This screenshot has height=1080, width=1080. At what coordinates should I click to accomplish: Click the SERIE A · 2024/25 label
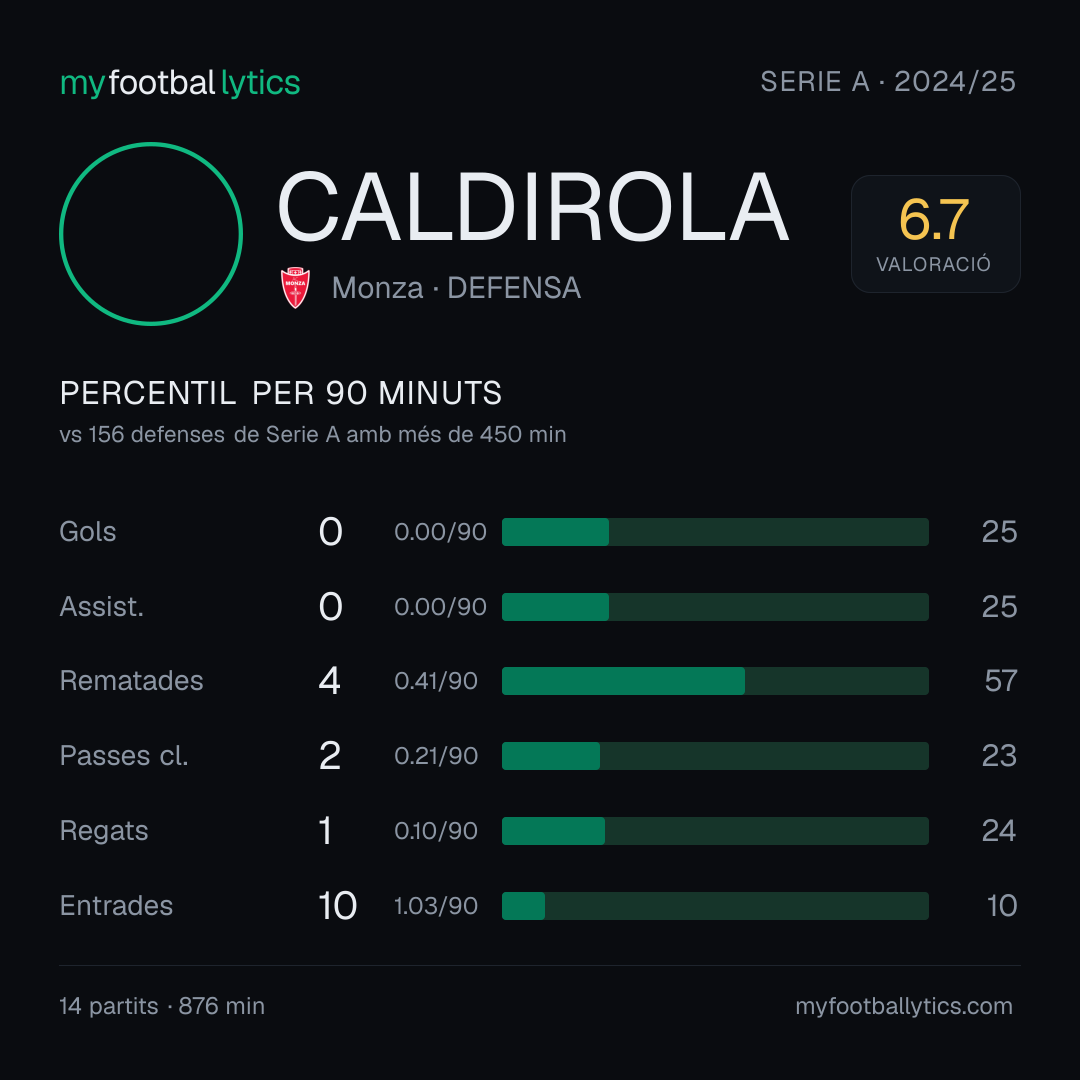888,82
